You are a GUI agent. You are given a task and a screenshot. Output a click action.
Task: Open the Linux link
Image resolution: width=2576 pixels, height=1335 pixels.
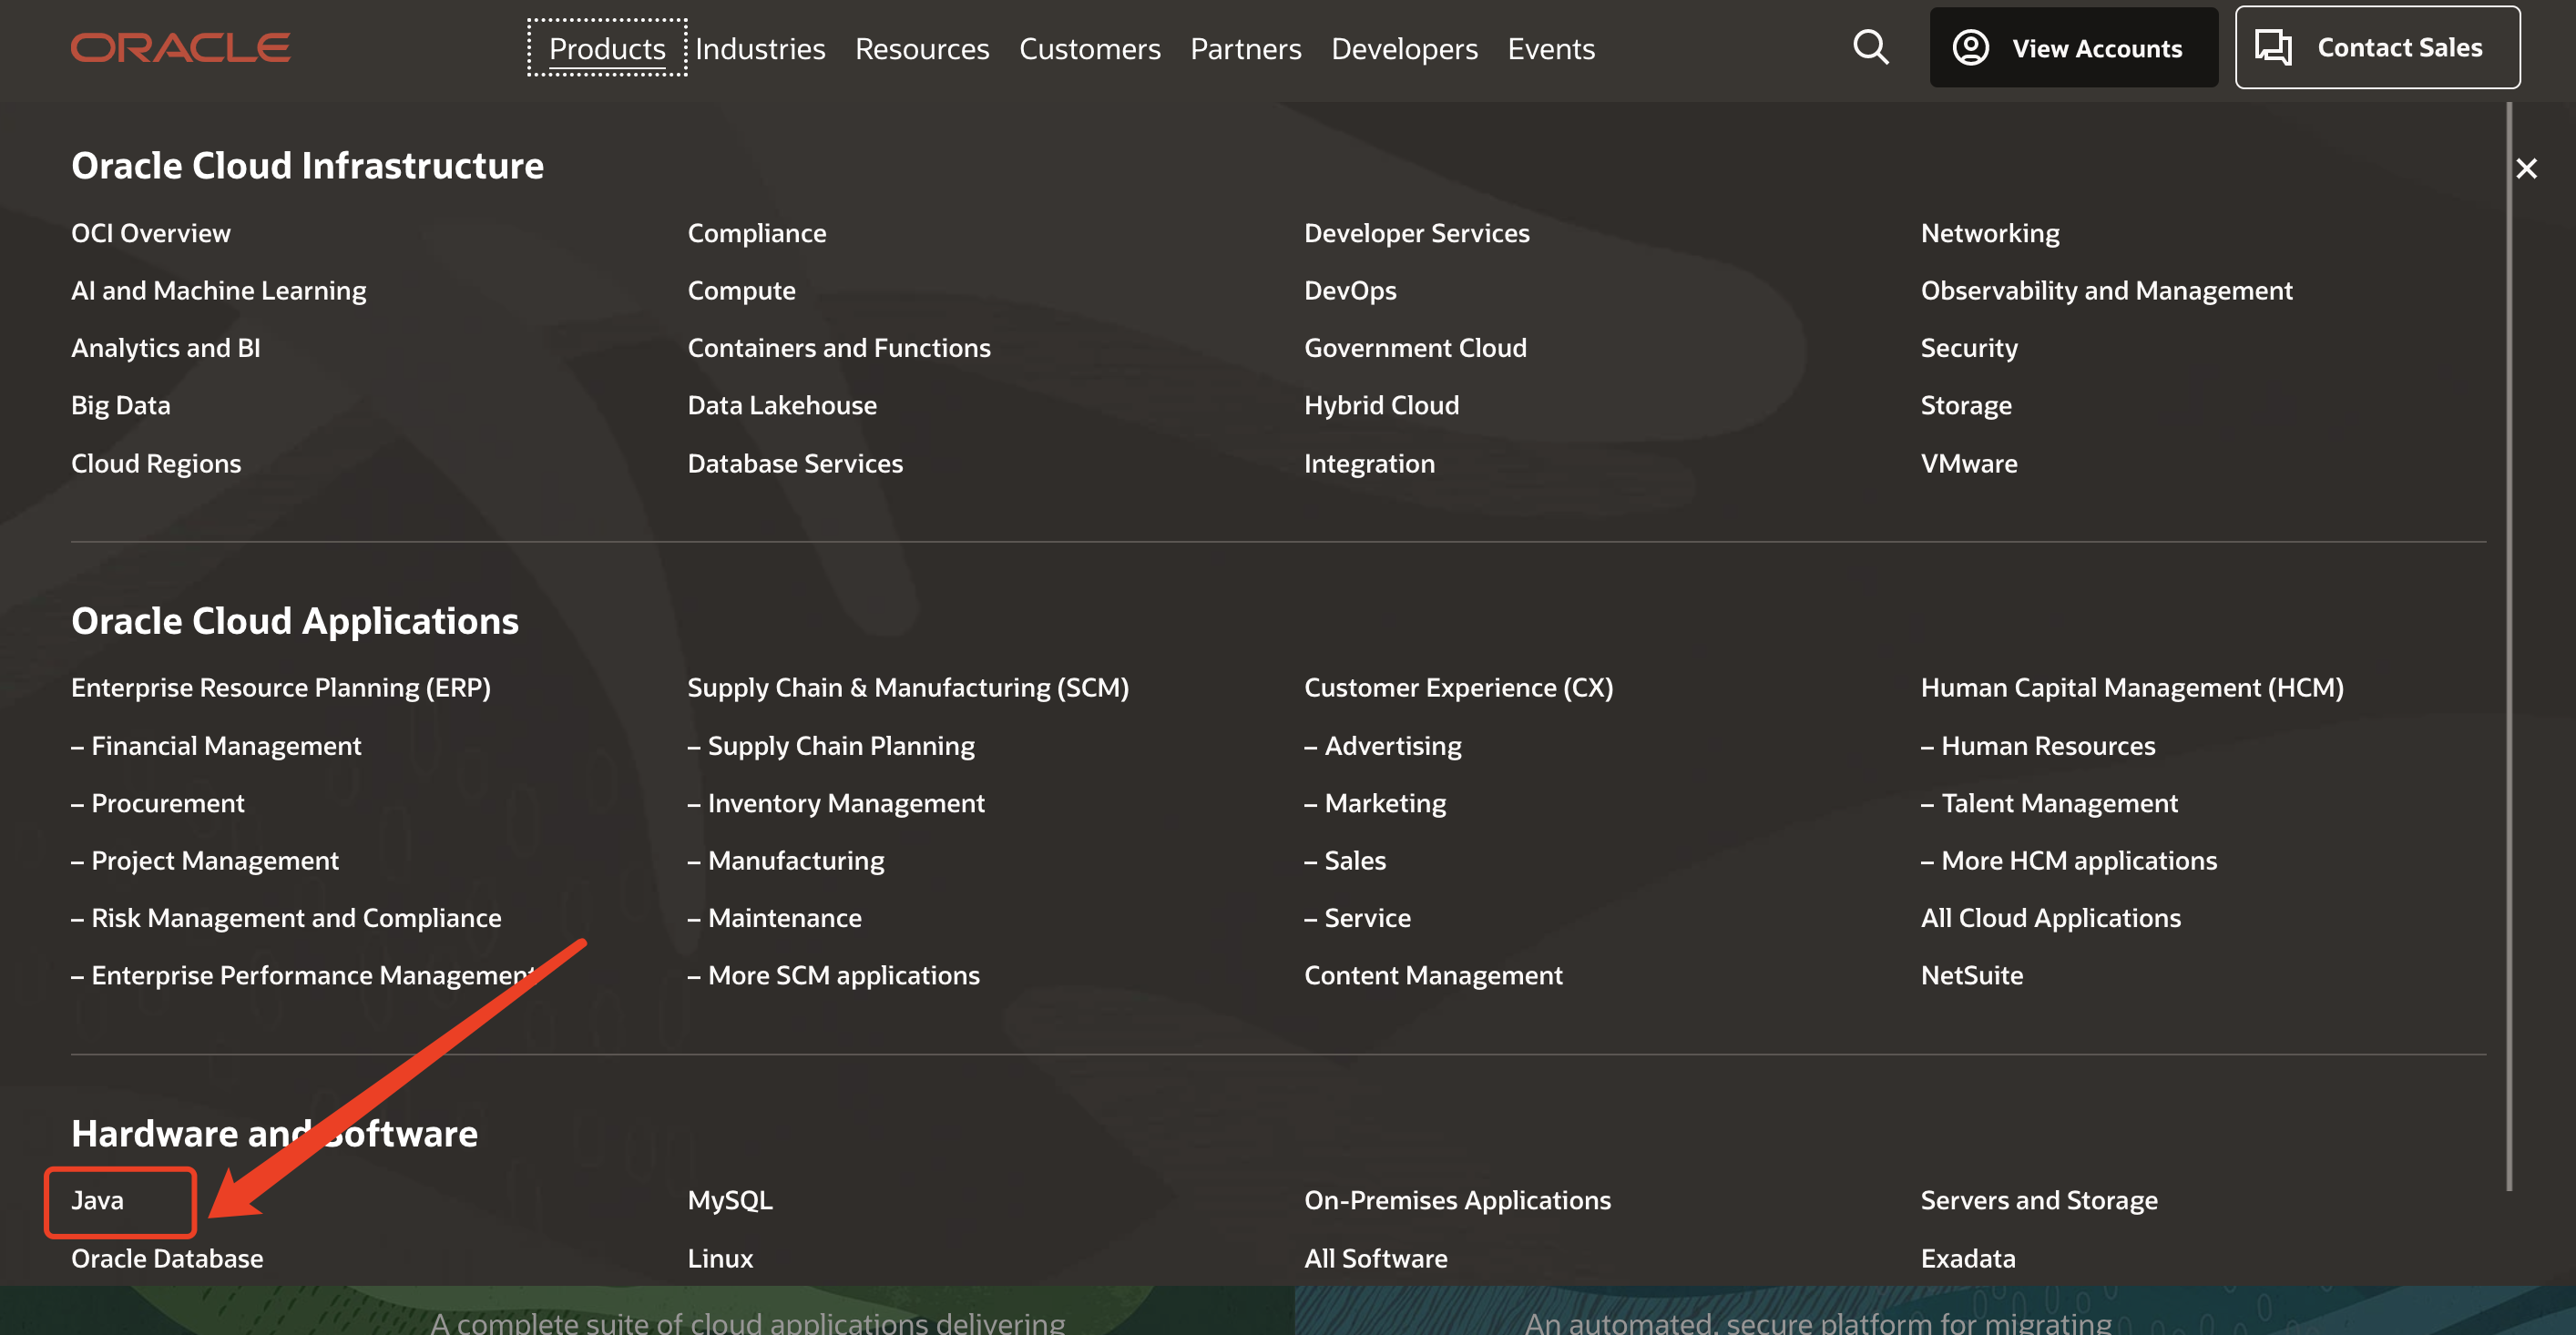(x=720, y=1258)
